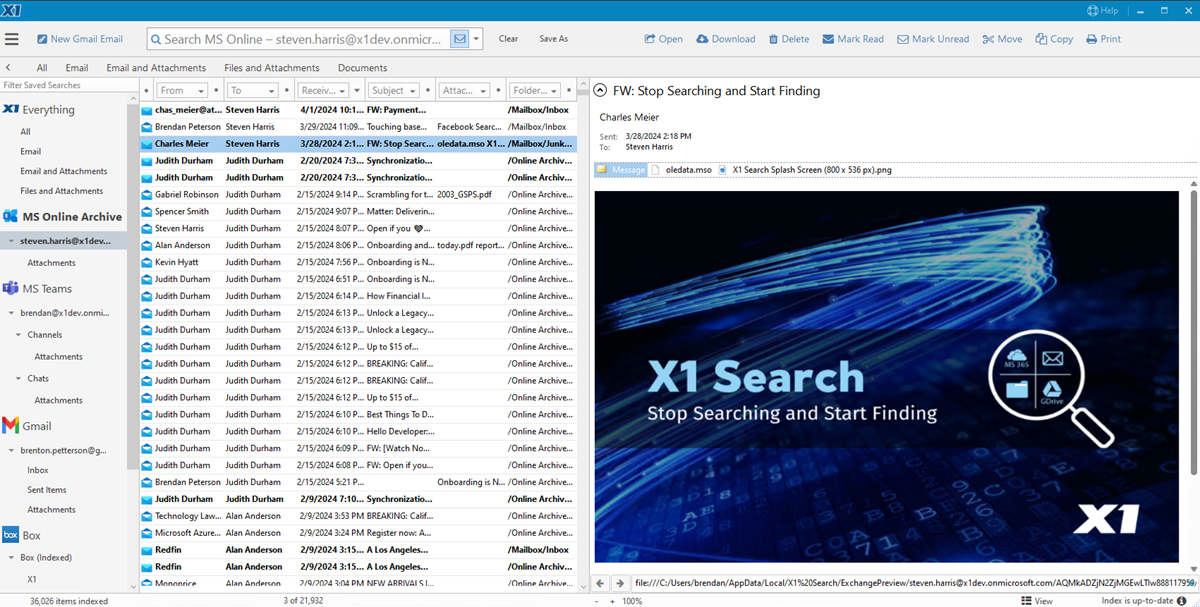Mark the selected email as read
The height and width of the screenshot is (607, 1200).
coord(853,39)
